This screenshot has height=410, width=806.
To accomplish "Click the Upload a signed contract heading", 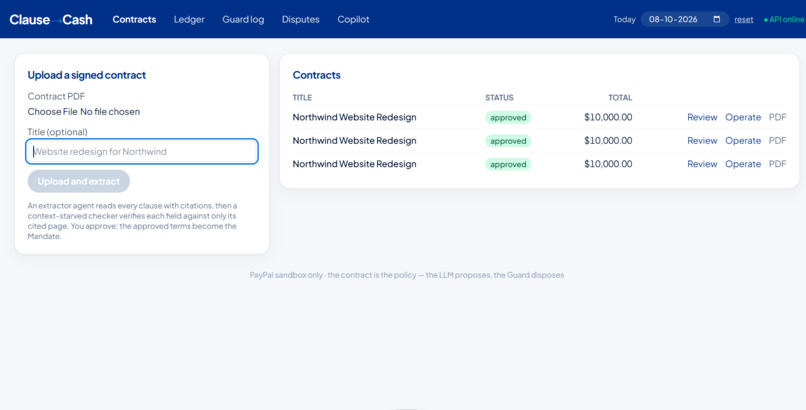I will point(87,75).
